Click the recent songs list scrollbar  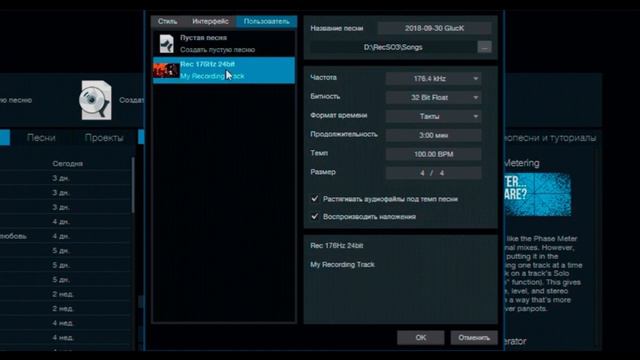[133, 185]
